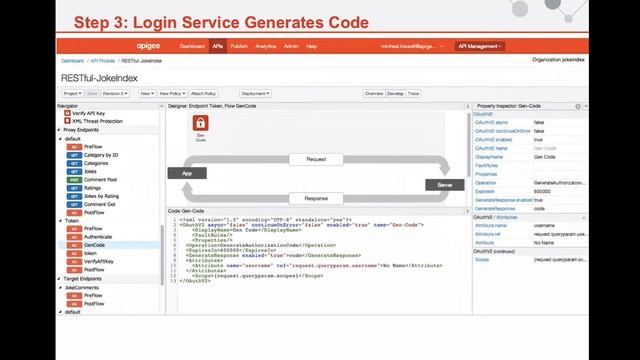Open the Publish menu
This screenshot has height=360, width=640.
point(239,46)
